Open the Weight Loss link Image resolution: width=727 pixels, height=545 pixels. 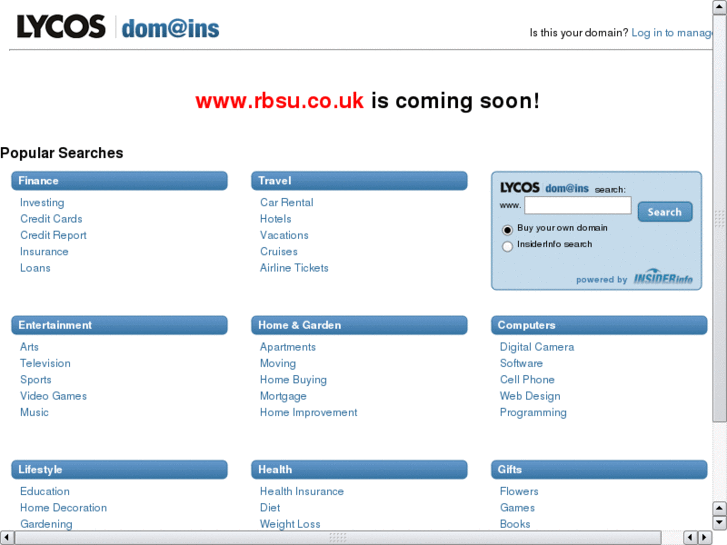pos(290,524)
